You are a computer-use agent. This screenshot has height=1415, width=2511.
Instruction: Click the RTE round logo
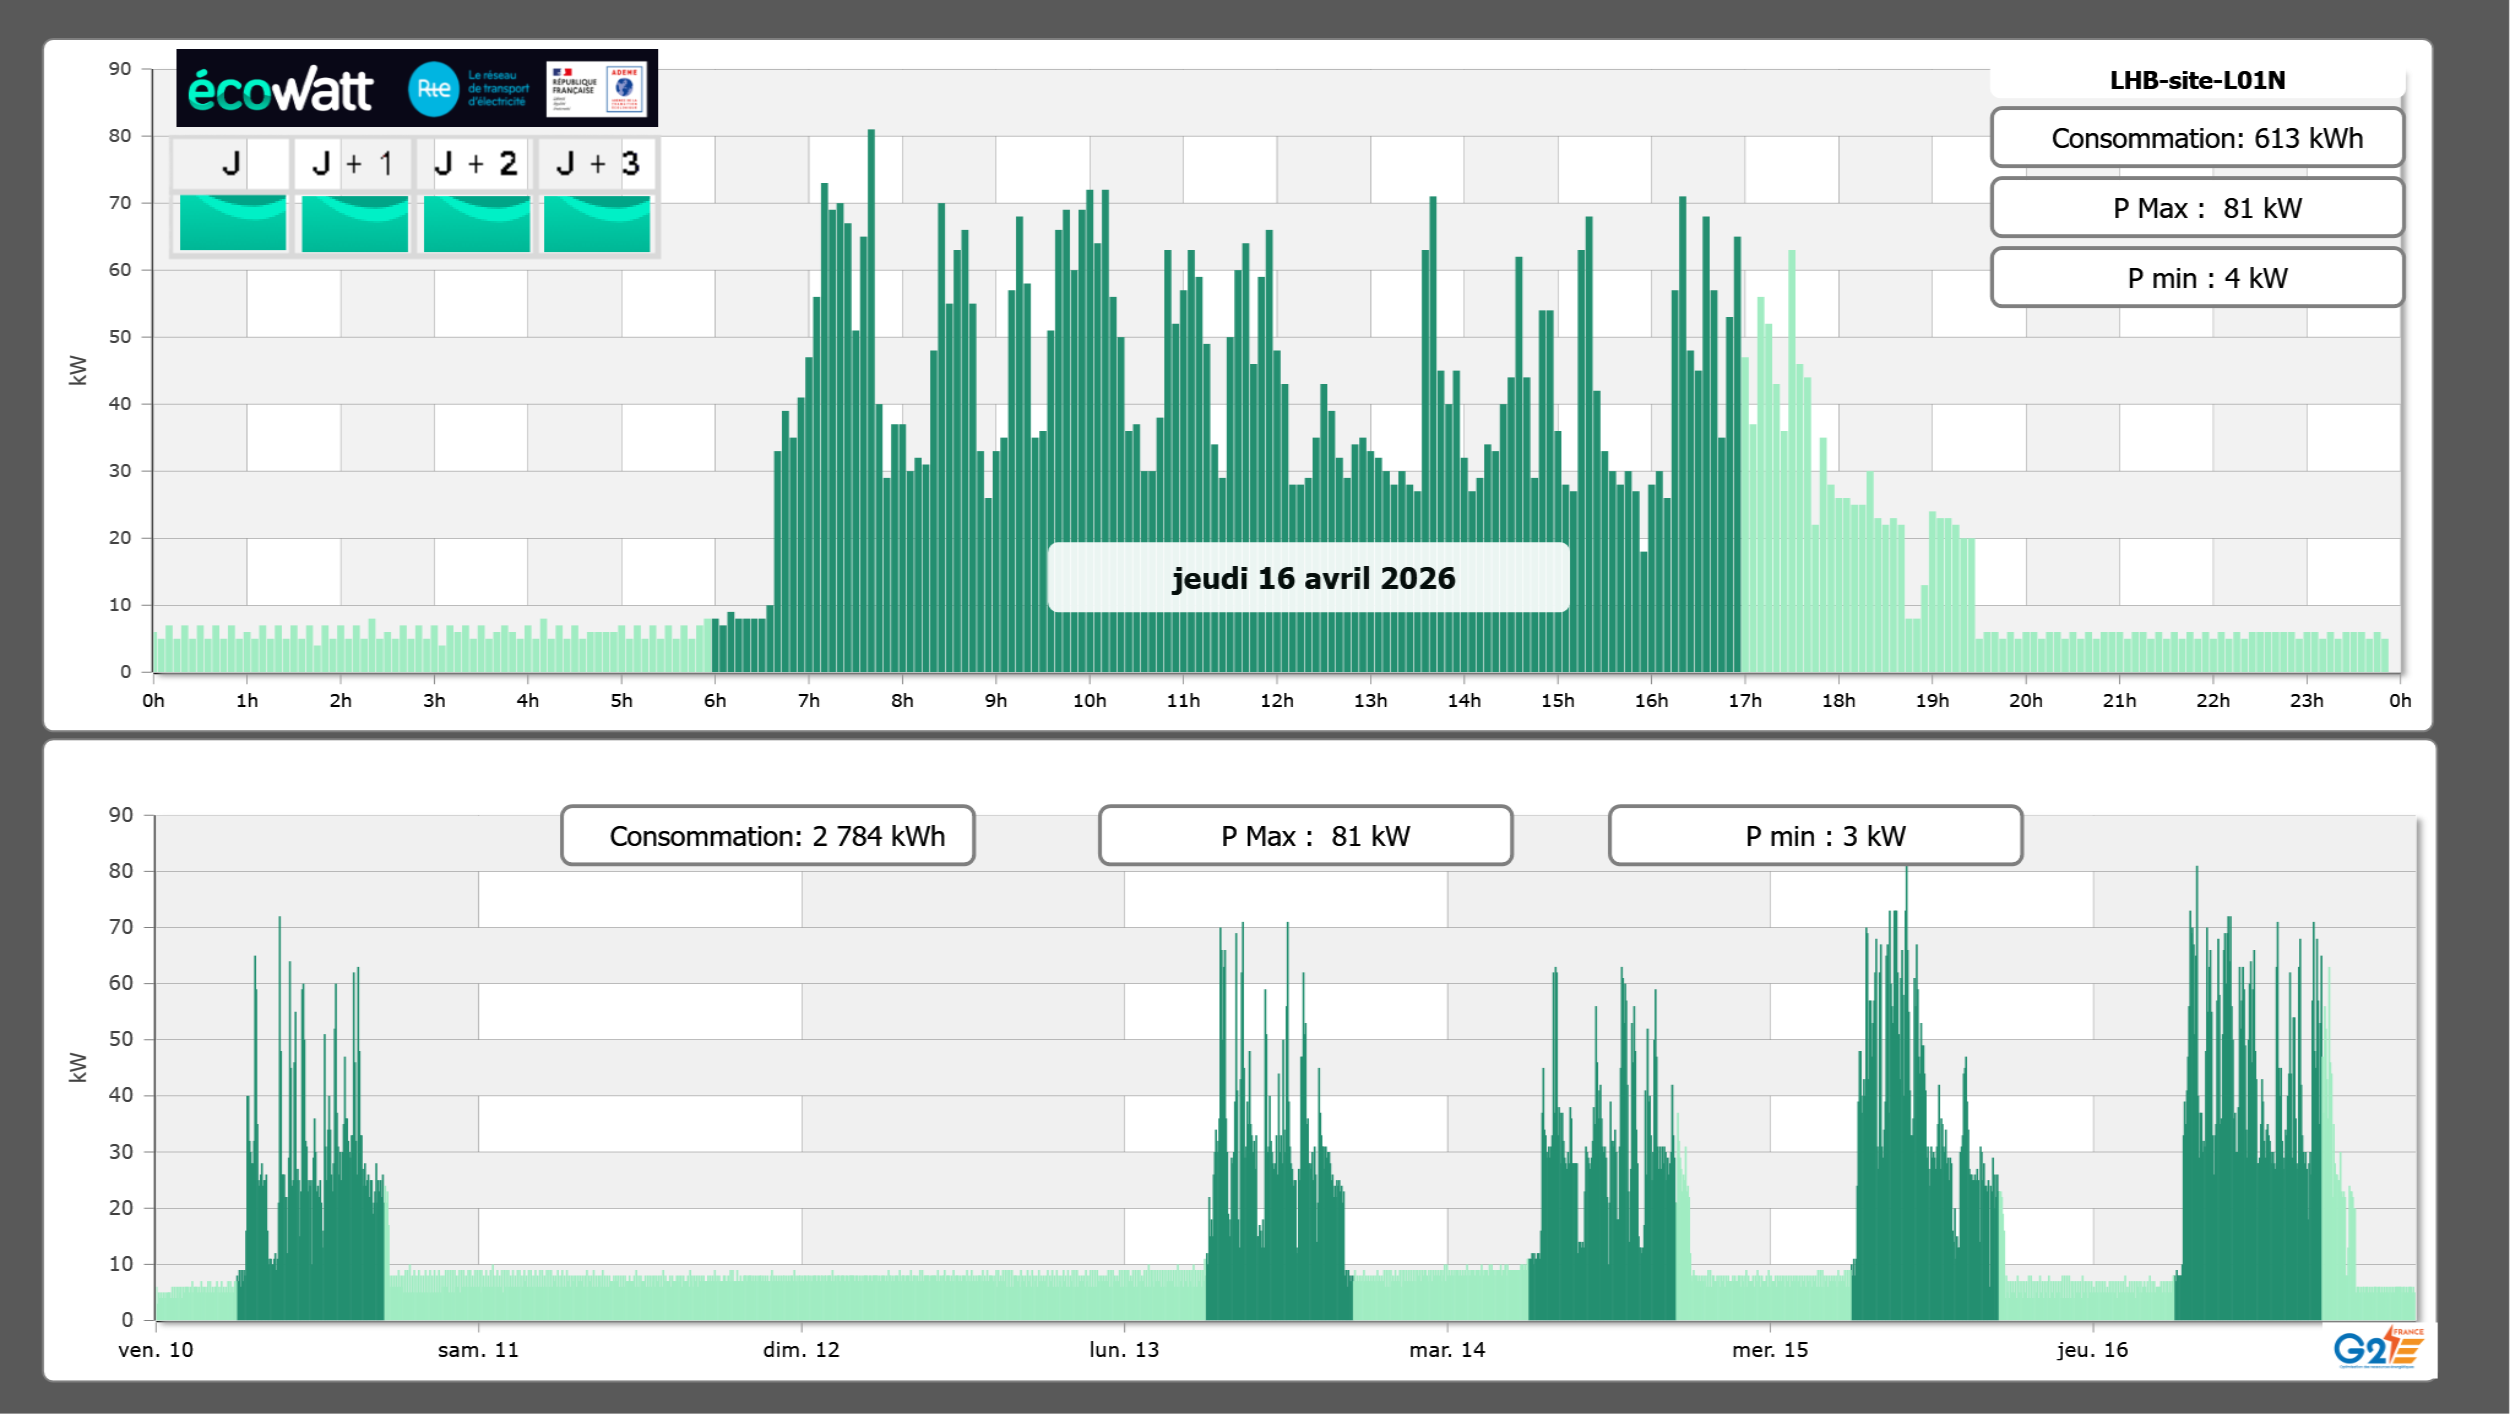point(433,89)
